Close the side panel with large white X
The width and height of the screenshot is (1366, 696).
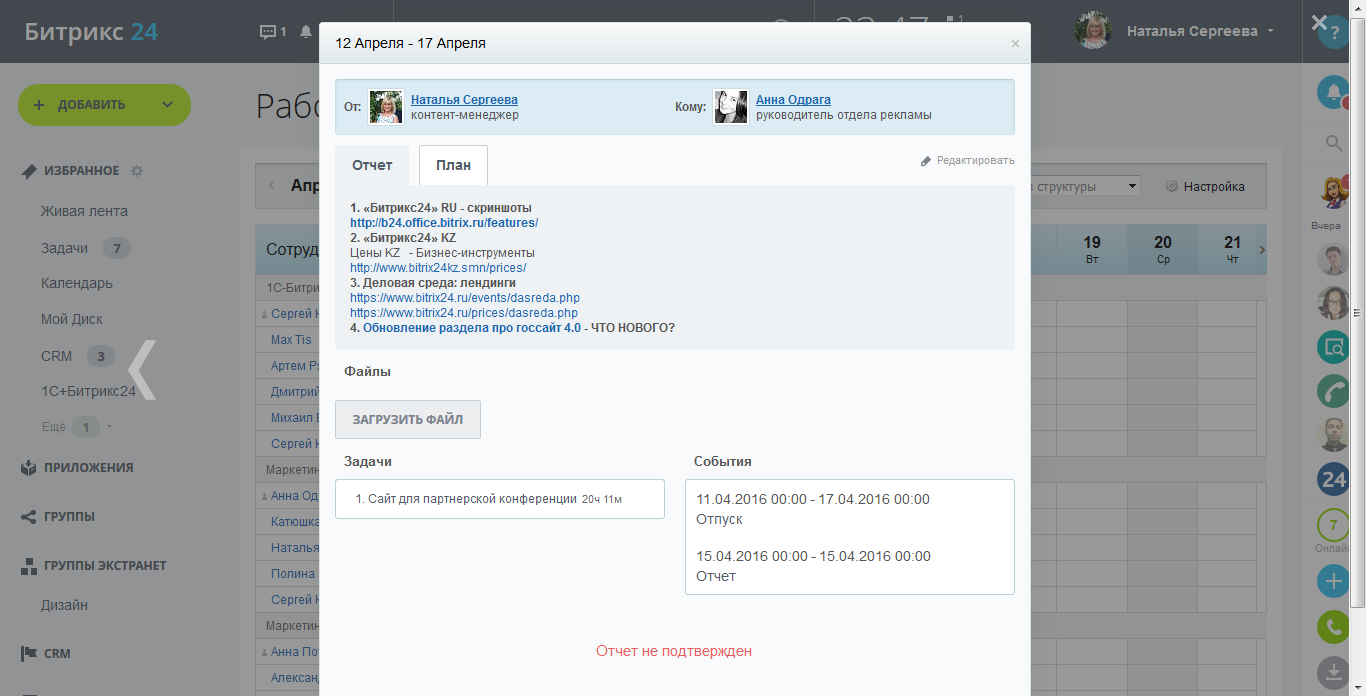coord(1319,23)
